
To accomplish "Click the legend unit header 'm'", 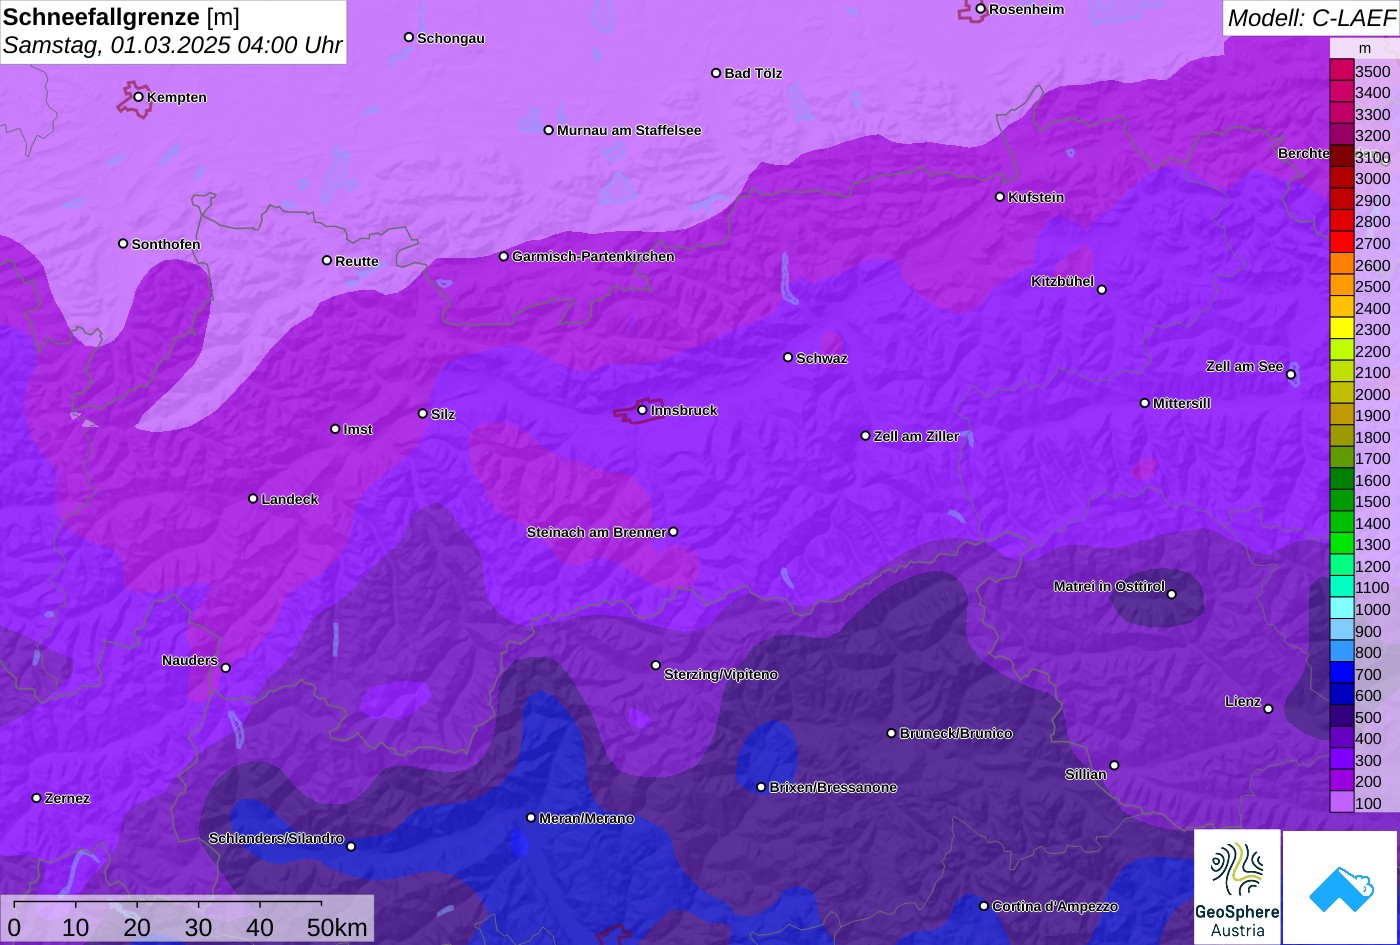I will coord(1364,48).
